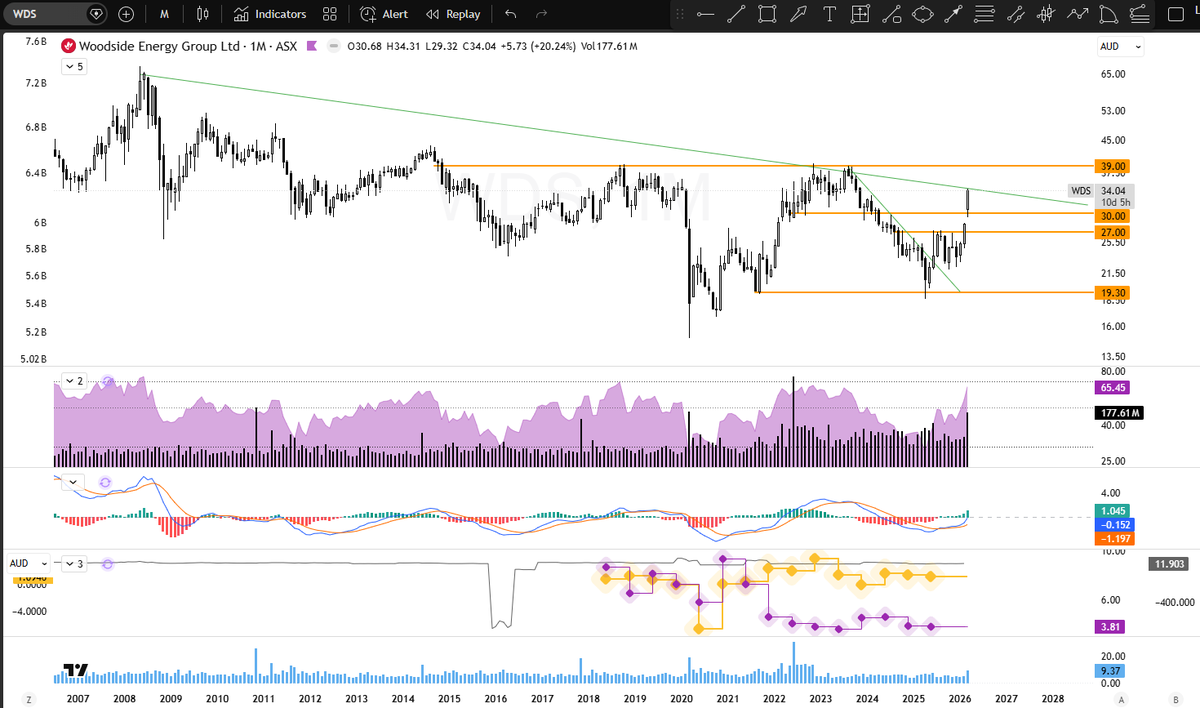Click the -1.197 orange signal label

click(1114, 539)
